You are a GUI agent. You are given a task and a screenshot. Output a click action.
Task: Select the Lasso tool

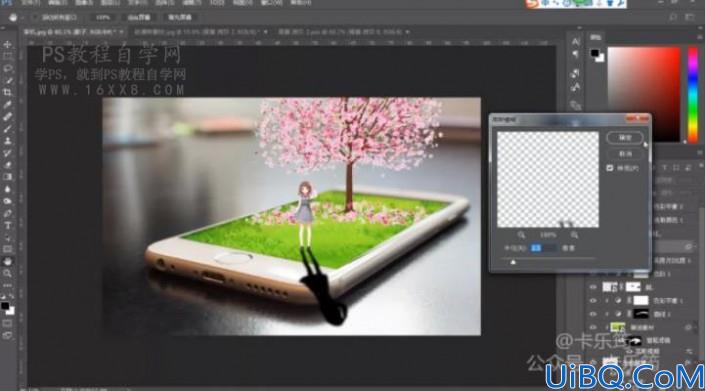pyautogui.click(x=8, y=68)
